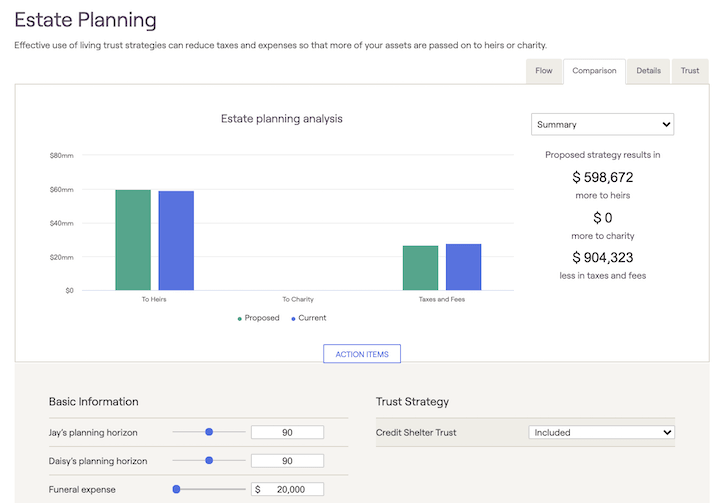Open the Comparison tab

pos(593,71)
